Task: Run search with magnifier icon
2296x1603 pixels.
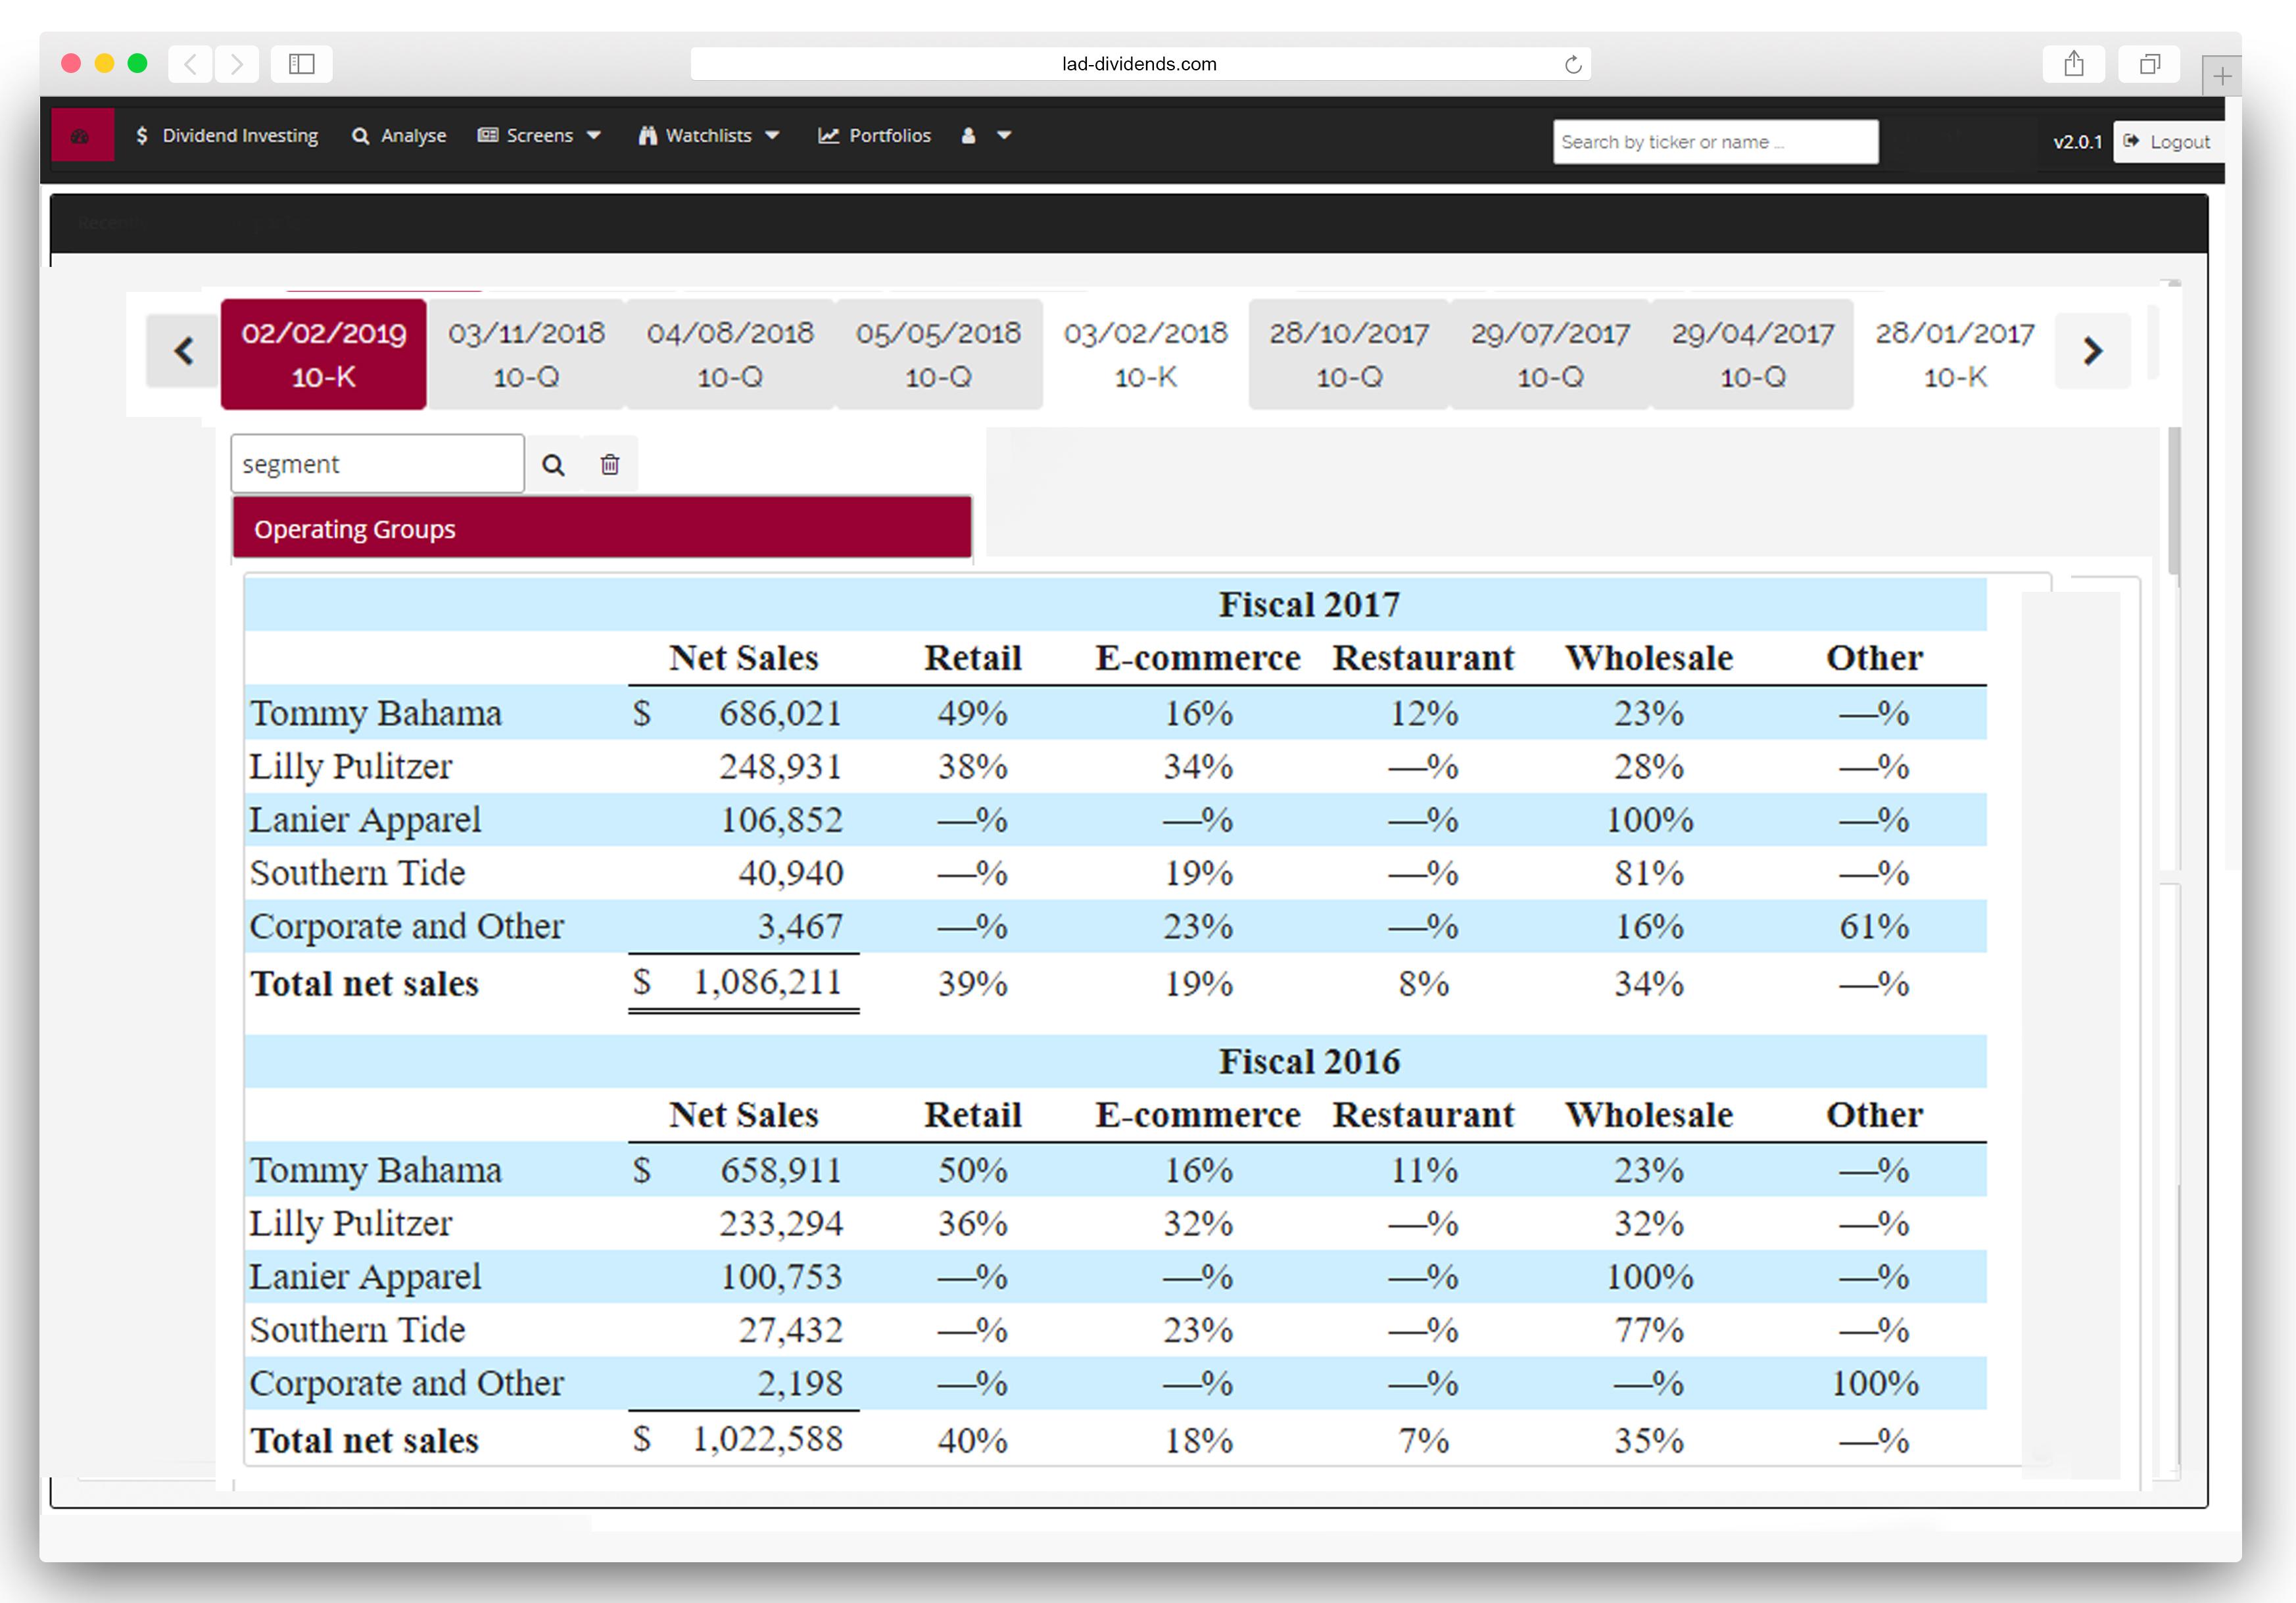Action: tap(553, 464)
